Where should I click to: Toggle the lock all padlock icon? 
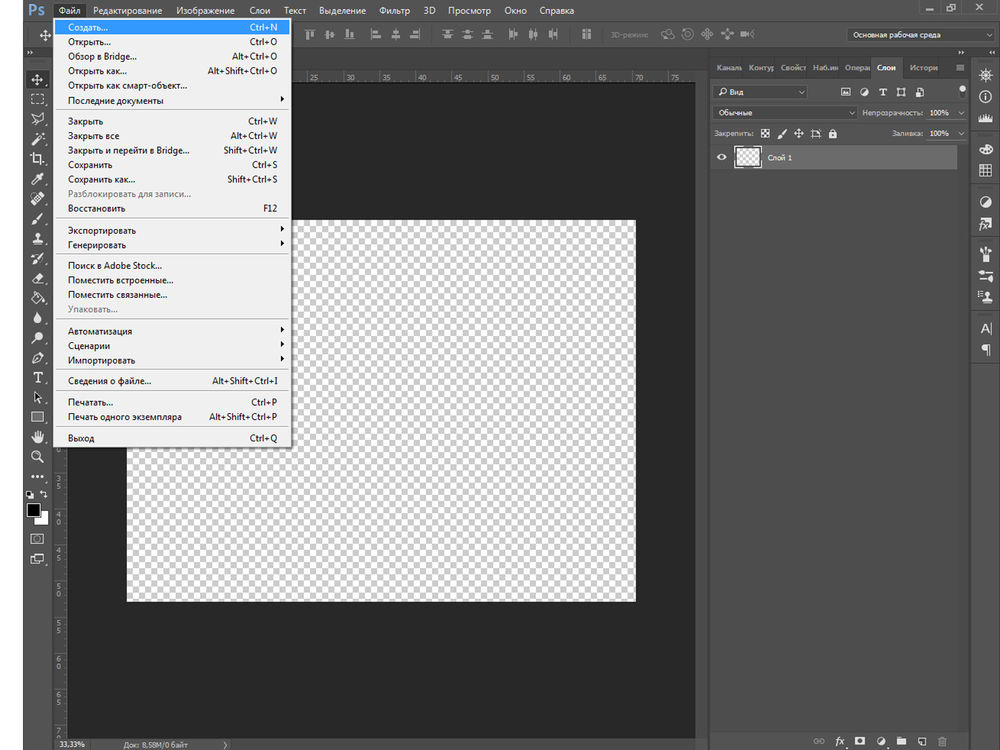pyautogui.click(x=833, y=133)
